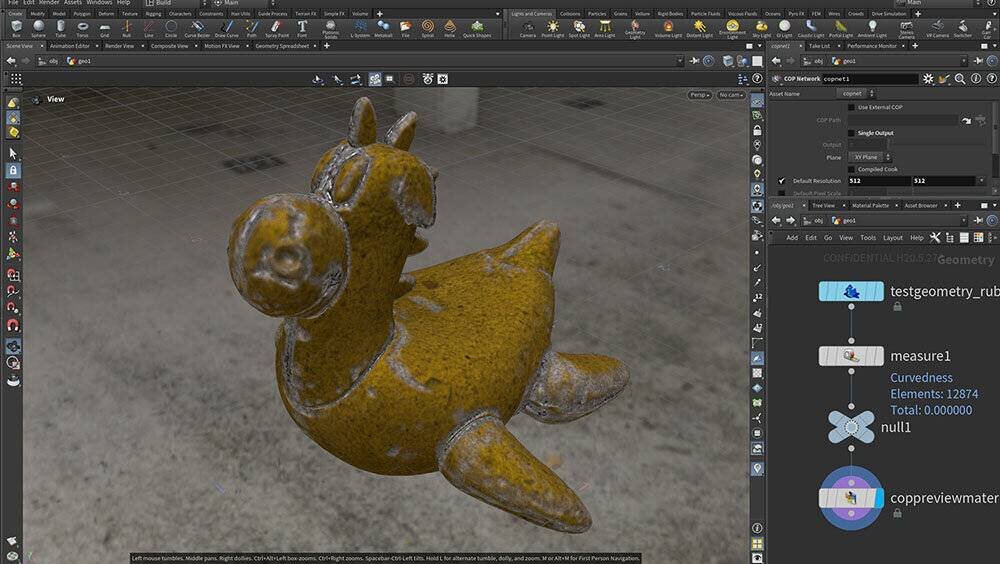The height and width of the screenshot is (564, 1000).
Task: Add a Camera from the shelf
Action: 527,28
